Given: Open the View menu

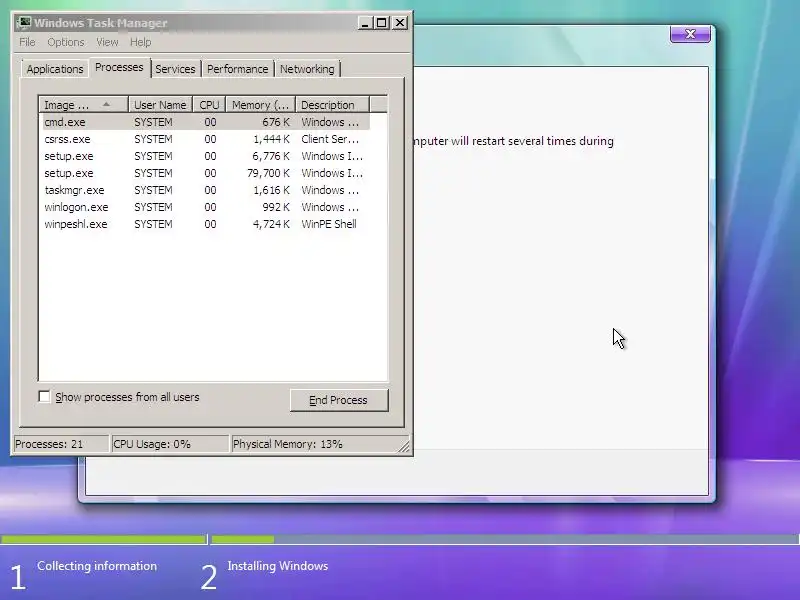Looking at the screenshot, I should 107,42.
